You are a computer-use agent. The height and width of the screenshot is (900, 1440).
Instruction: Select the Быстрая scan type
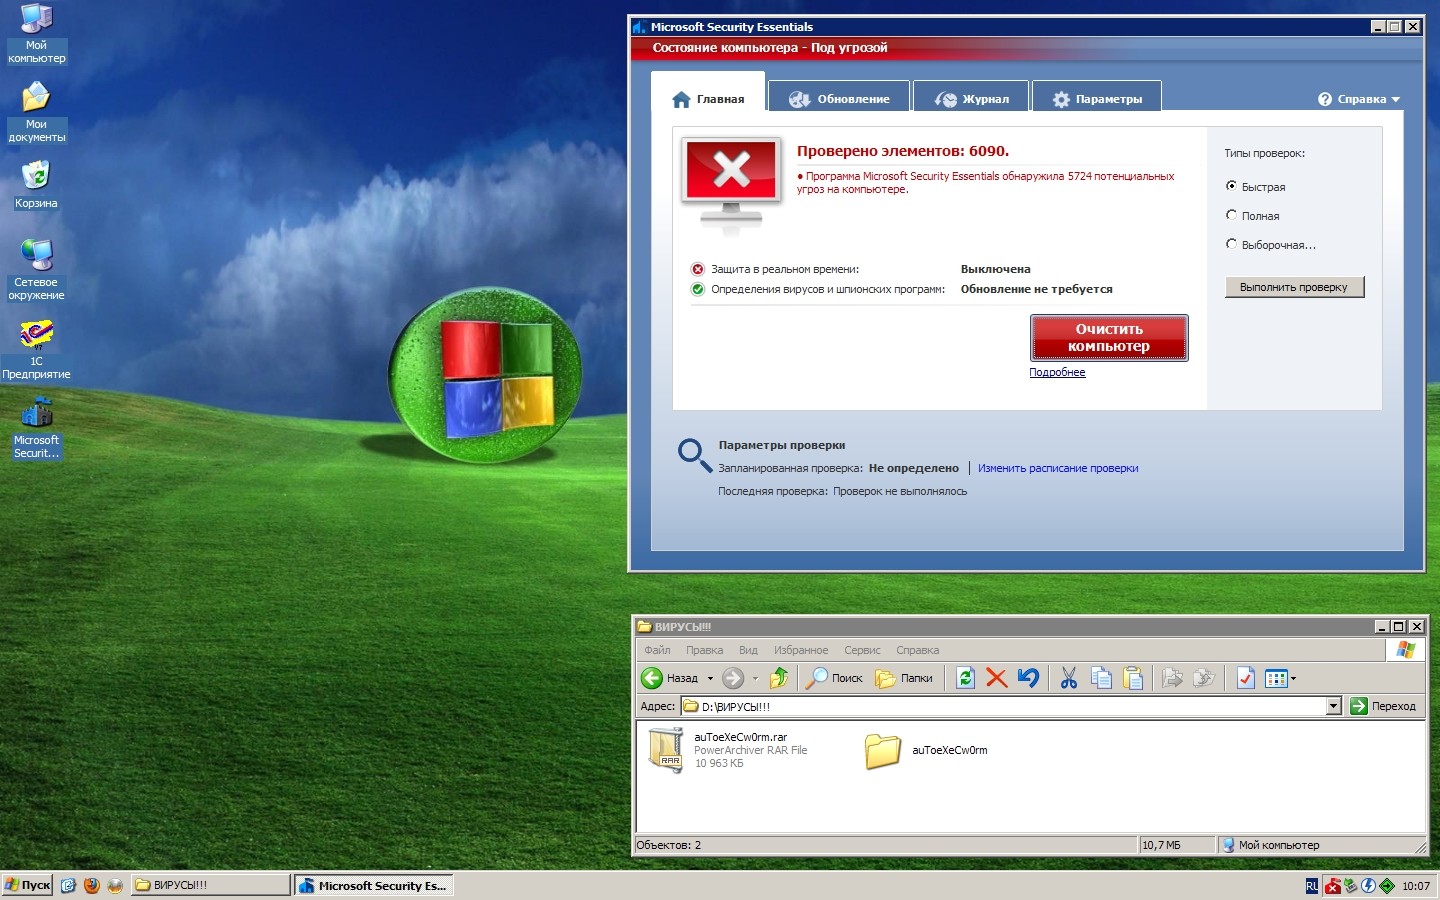1232,186
